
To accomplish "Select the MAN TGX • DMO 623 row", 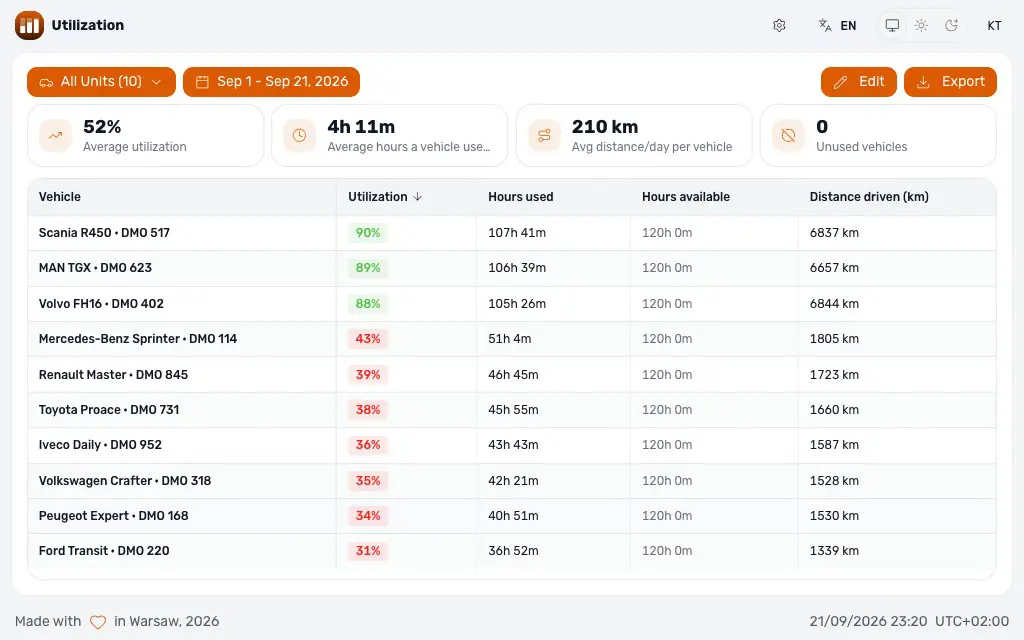I will point(512,268).
